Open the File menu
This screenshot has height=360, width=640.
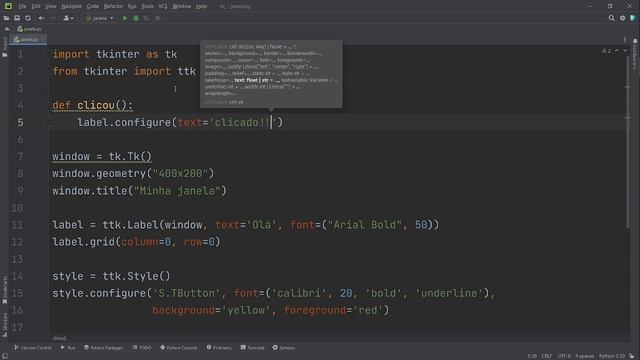[x=22, y=6]
